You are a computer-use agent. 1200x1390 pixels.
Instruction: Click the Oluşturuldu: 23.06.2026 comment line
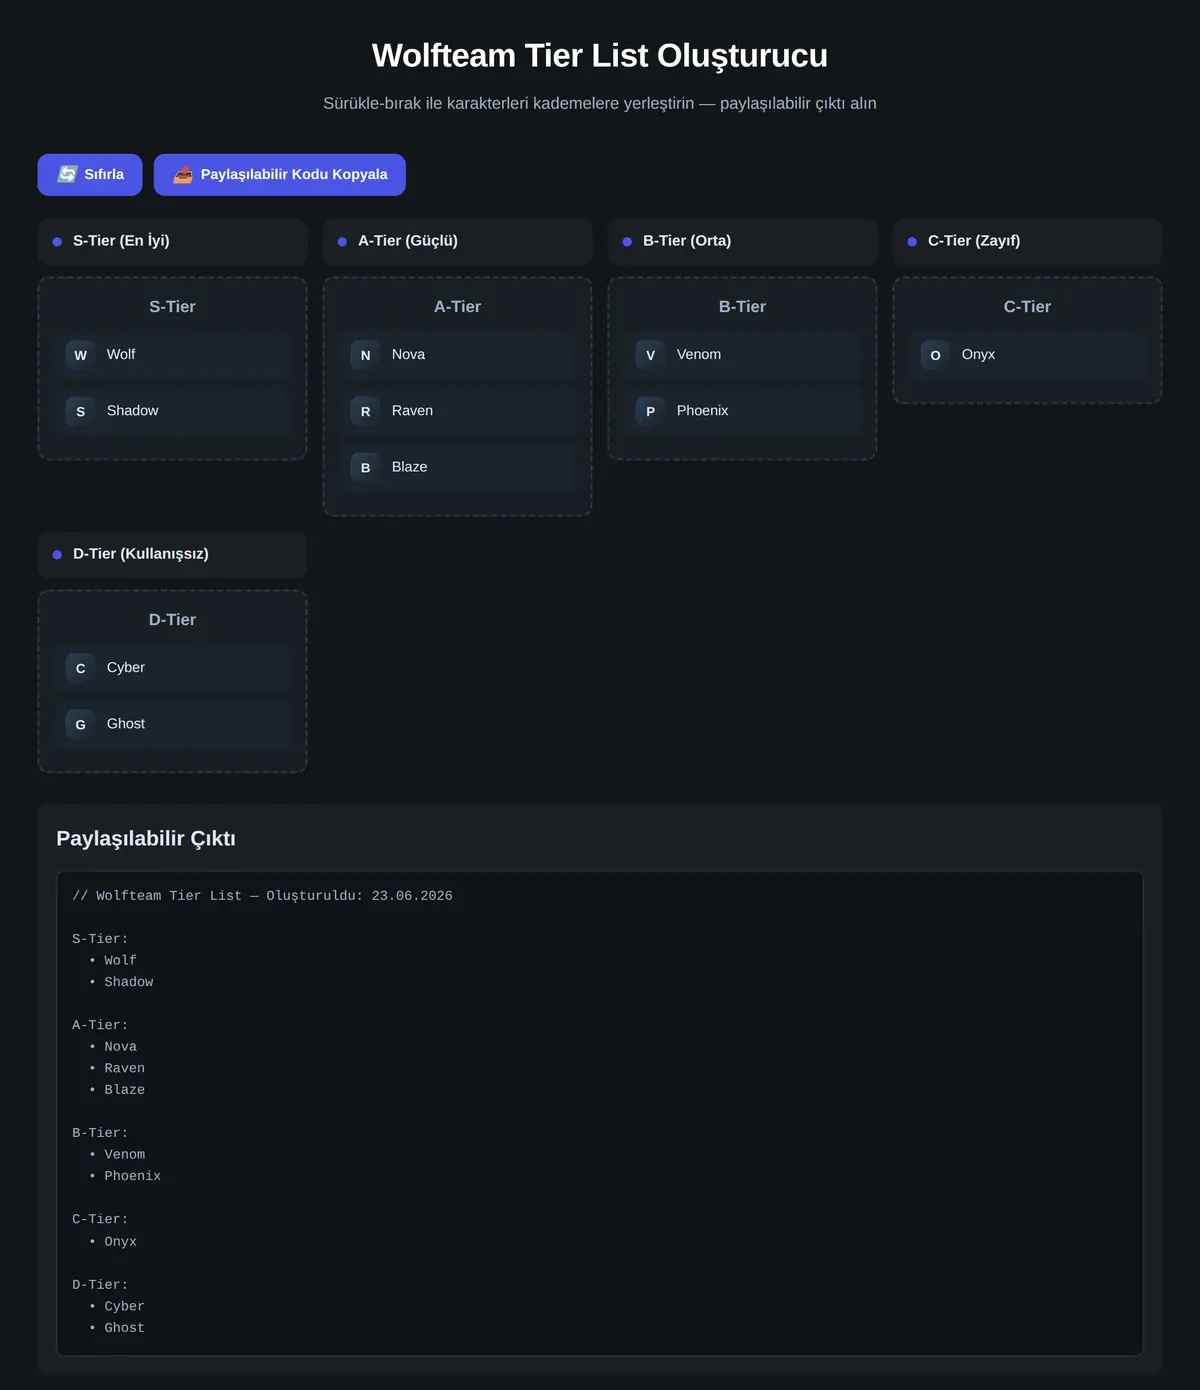click(x=262, y=896)
